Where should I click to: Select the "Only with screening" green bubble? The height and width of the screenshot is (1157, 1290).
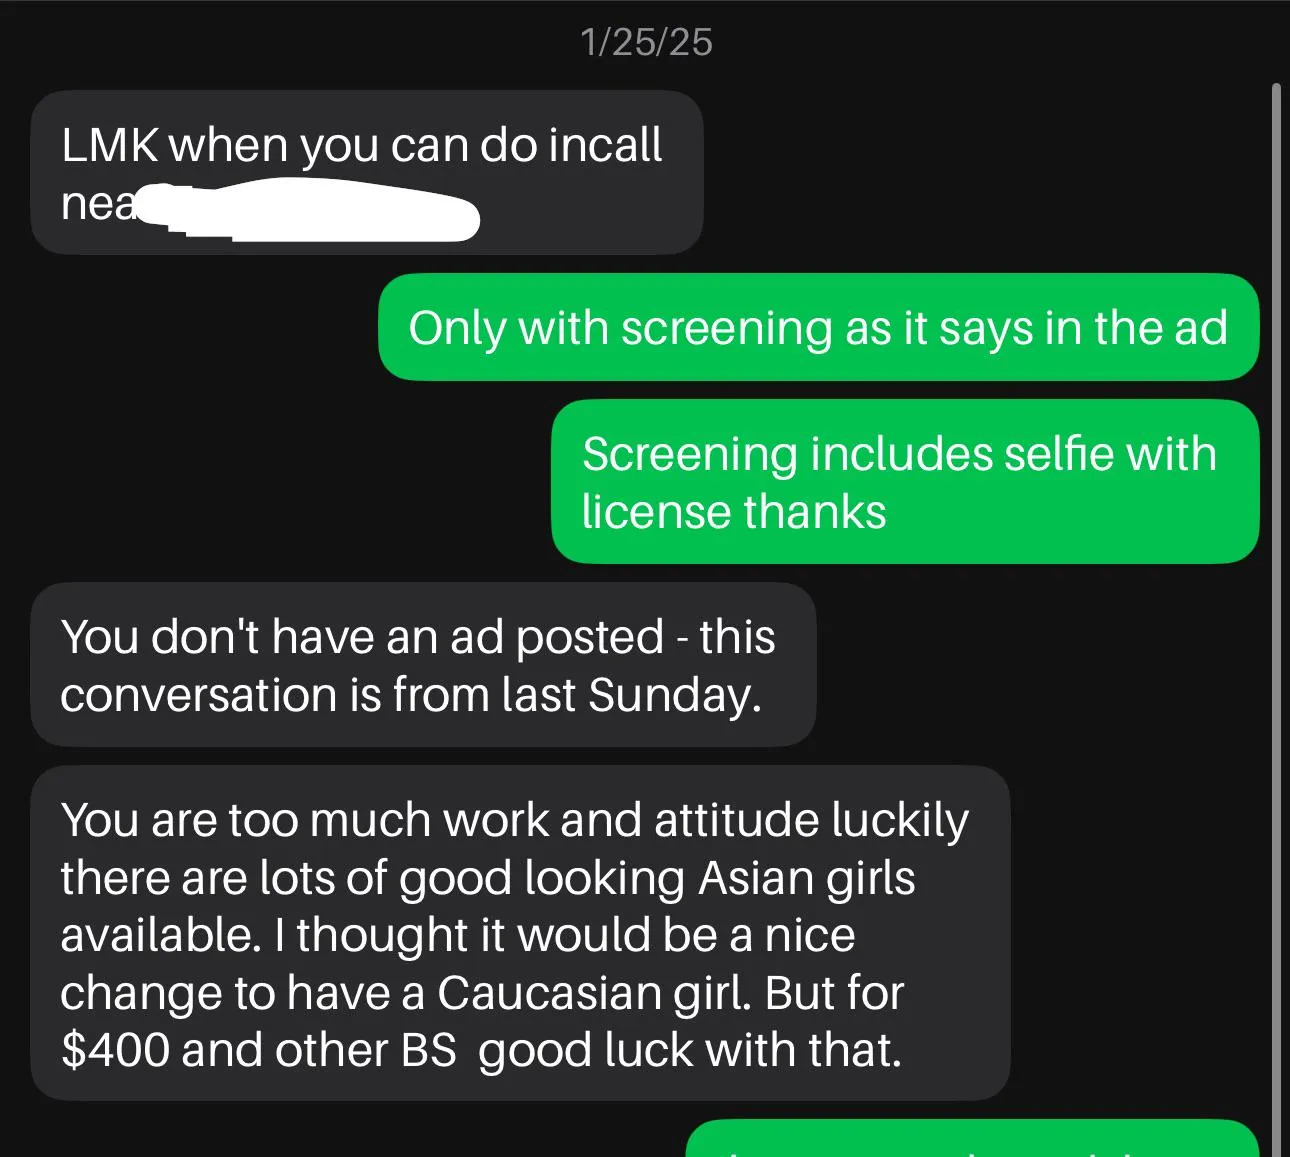pyautogui.click(x=818, y=327)
